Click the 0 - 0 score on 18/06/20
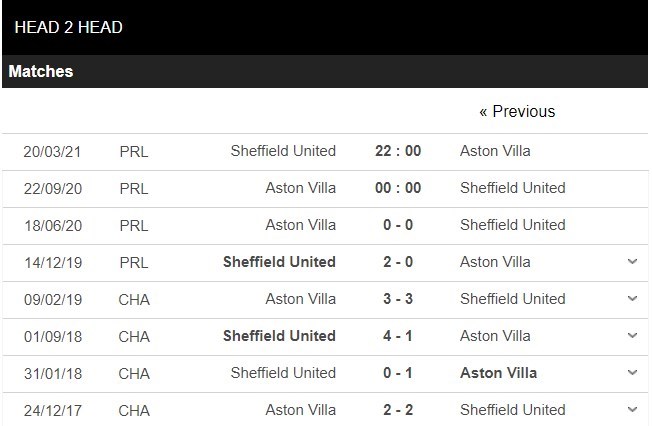This screenshot has height=426, width=652. (x=397, y=225)
